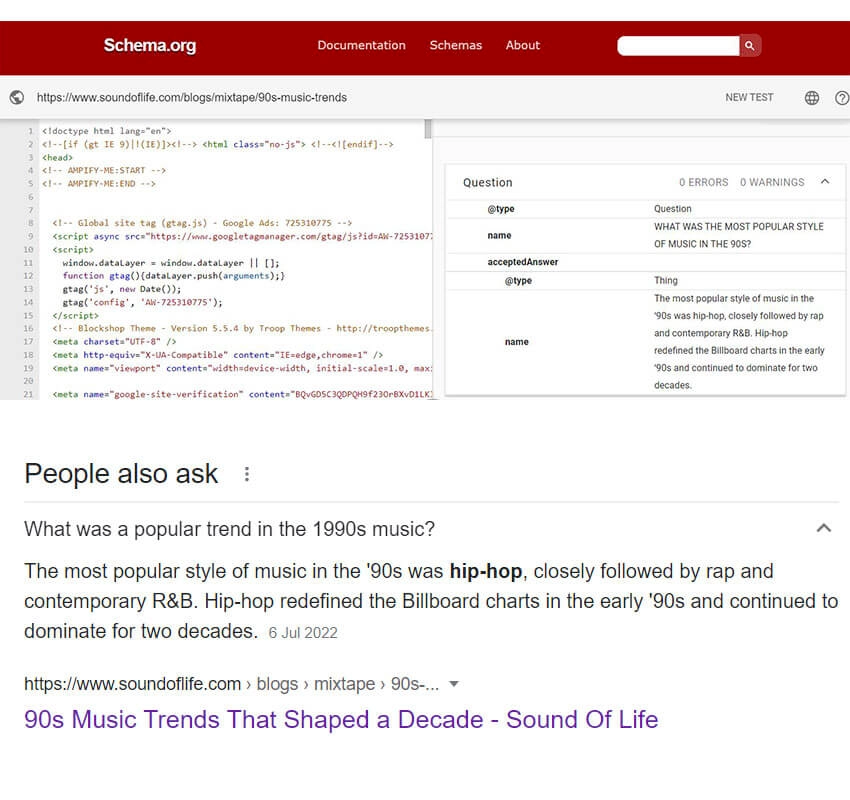Click the red search magnifier button
This screenshot has width=850, height=800.
(x=750, y=46)
